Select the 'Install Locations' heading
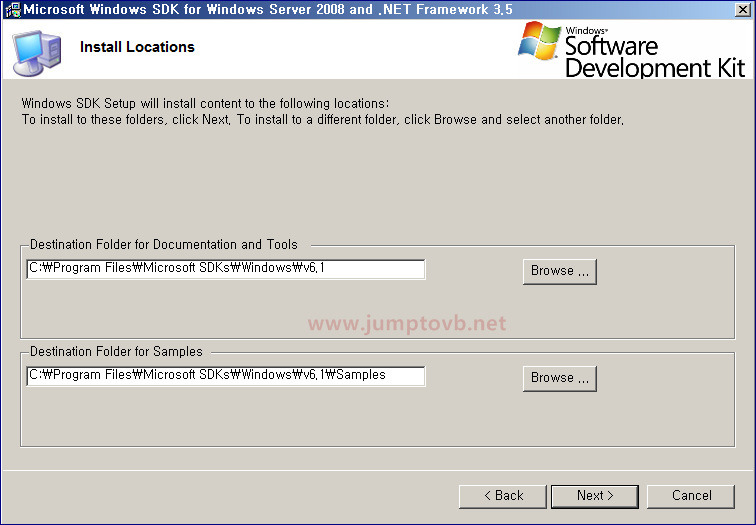The height and width of the screenshot is (525, 756). pos(137,47)
